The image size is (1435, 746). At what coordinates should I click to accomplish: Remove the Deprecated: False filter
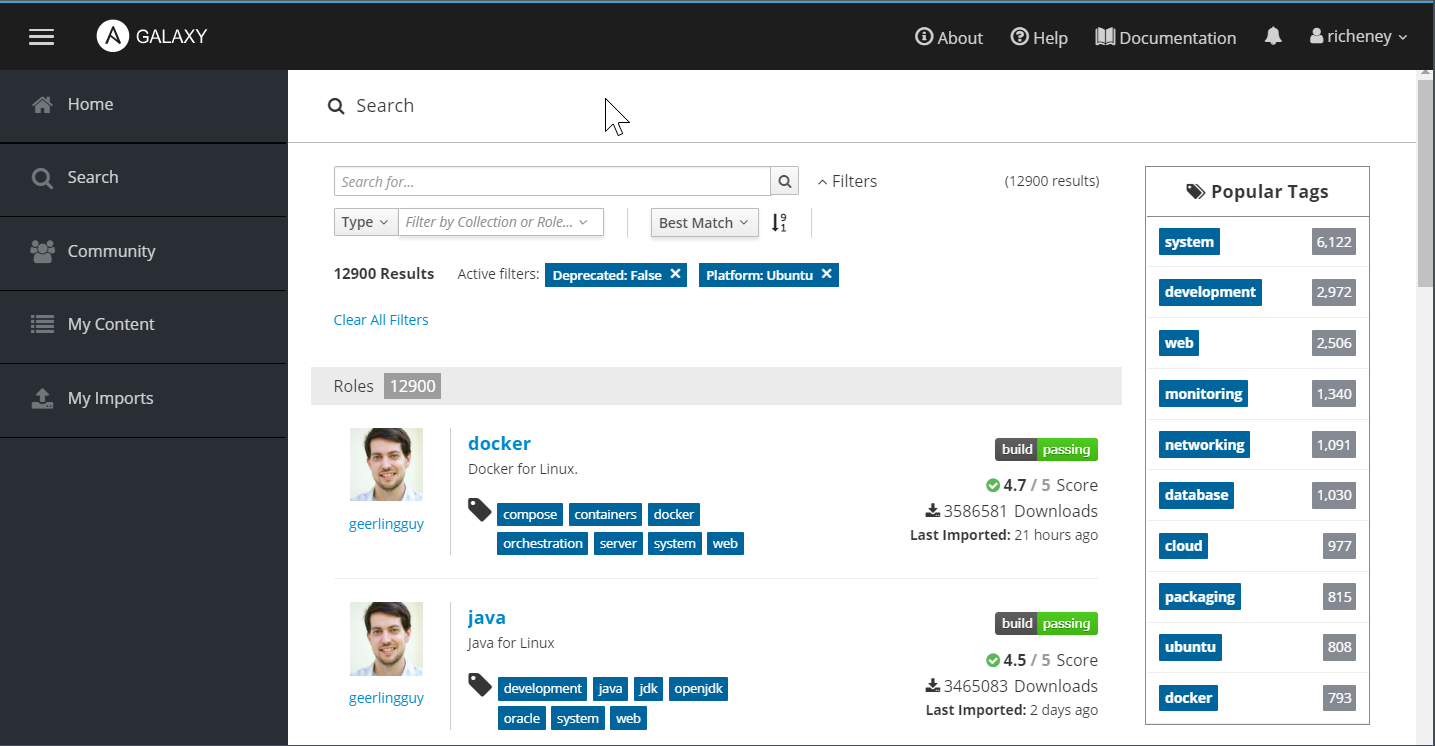tap(676, 274)
